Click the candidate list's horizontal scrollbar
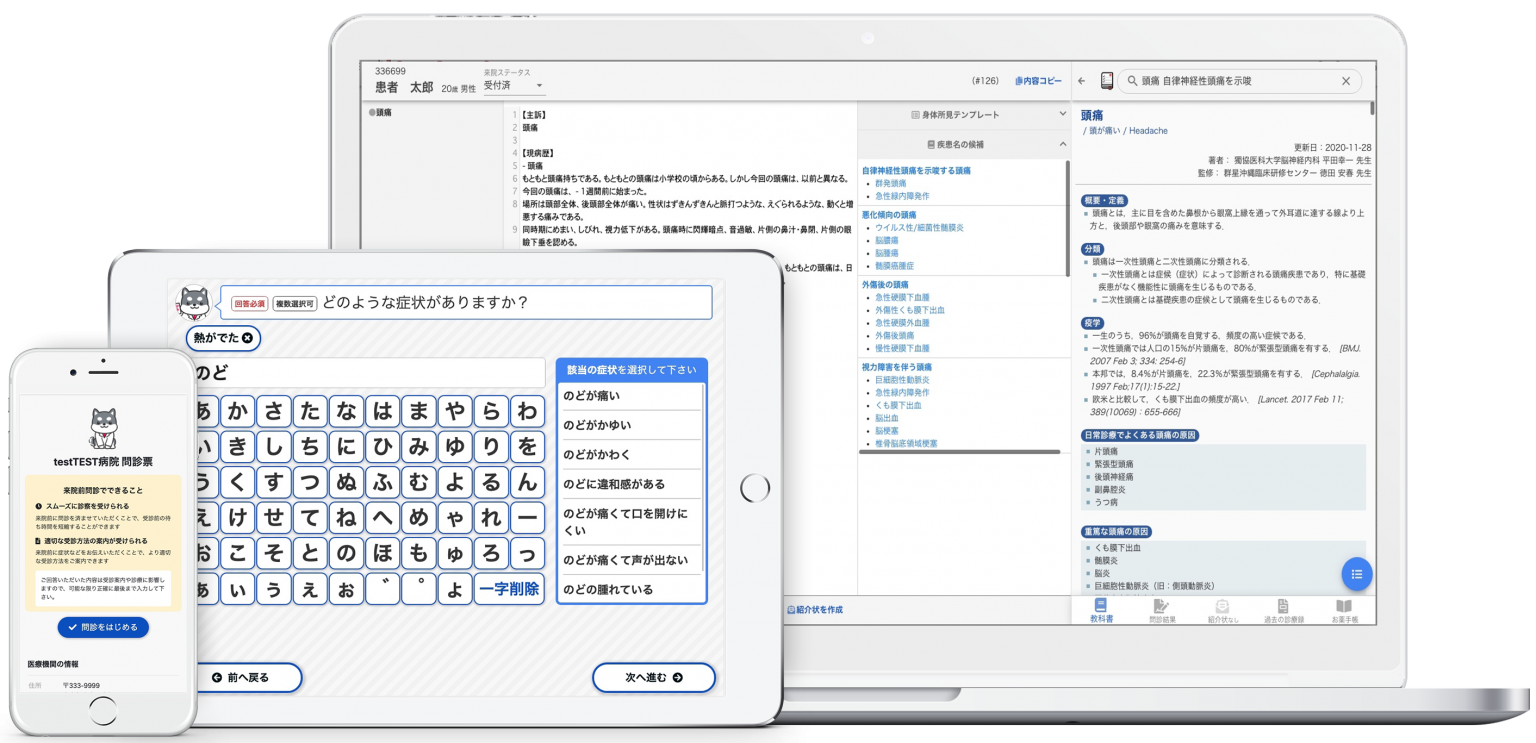 pos(959,452)
